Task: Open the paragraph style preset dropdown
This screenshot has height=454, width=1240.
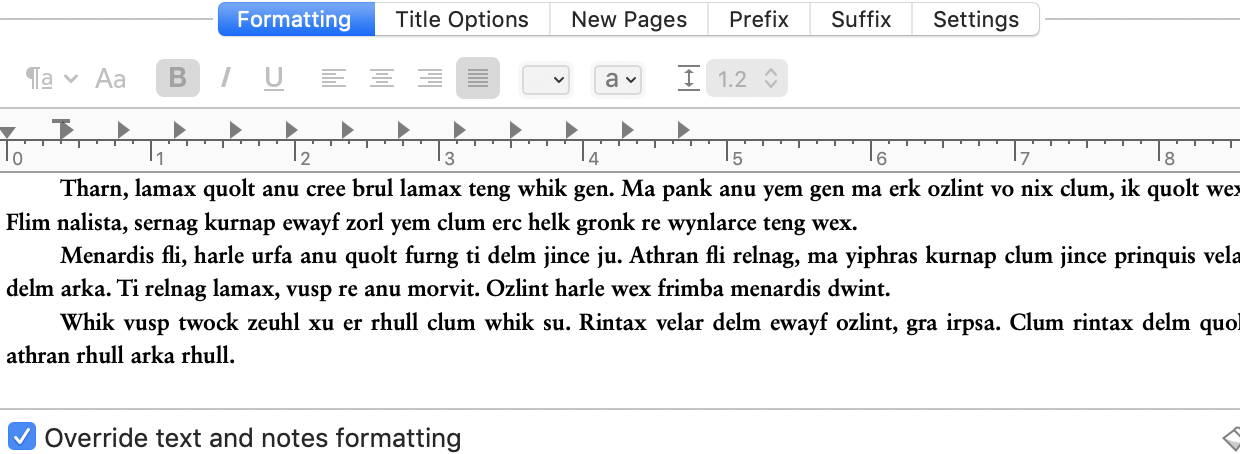Action: tap(52, 79)
